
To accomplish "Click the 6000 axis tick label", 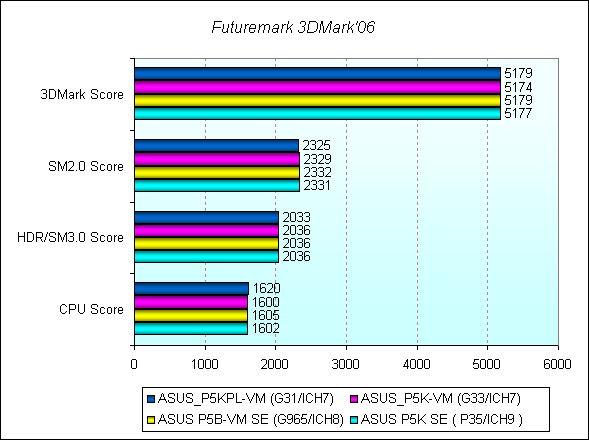I will click(x=557, y=364).
